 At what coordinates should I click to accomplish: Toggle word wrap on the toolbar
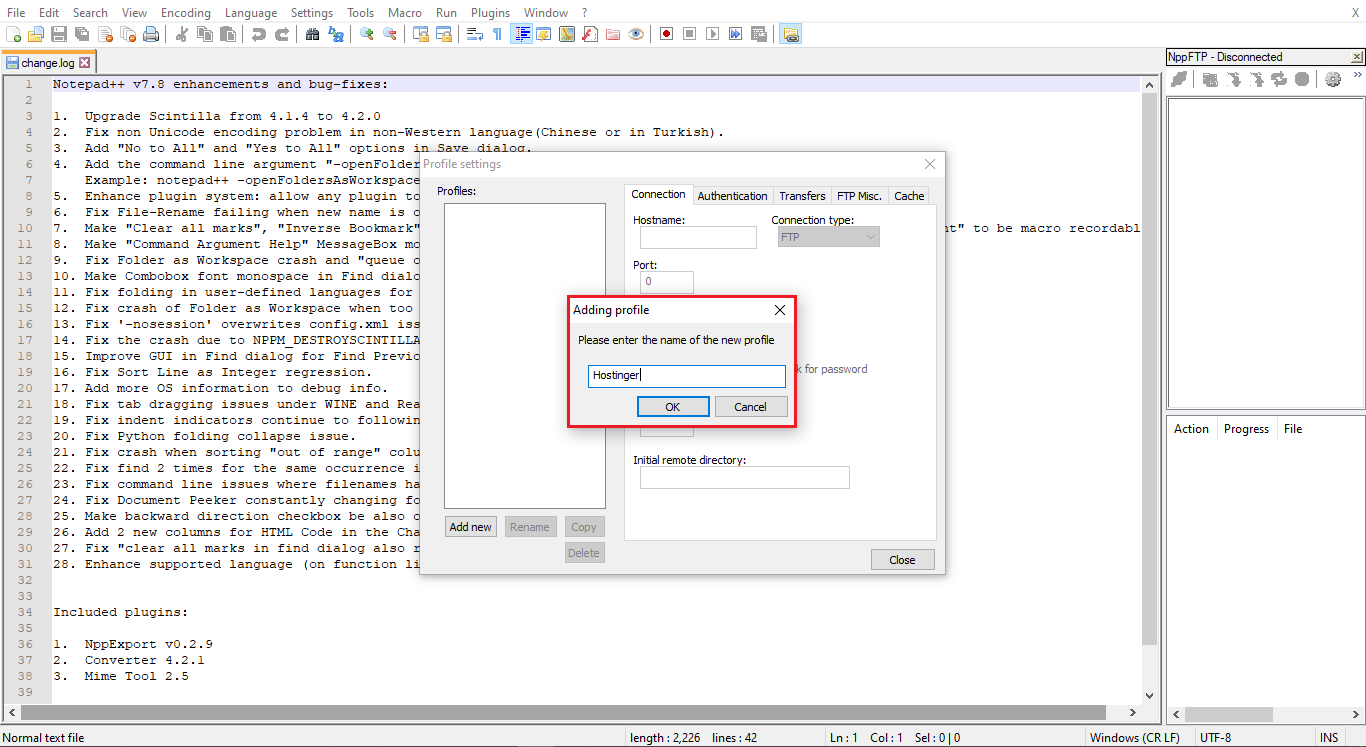(x=473, y=33)
